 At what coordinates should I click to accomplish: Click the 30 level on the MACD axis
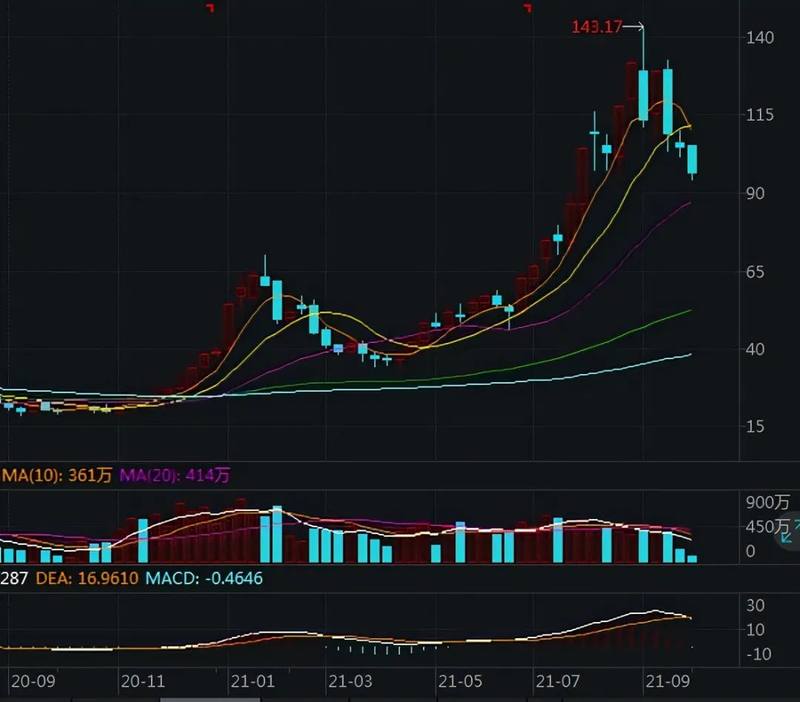[755, 606]
